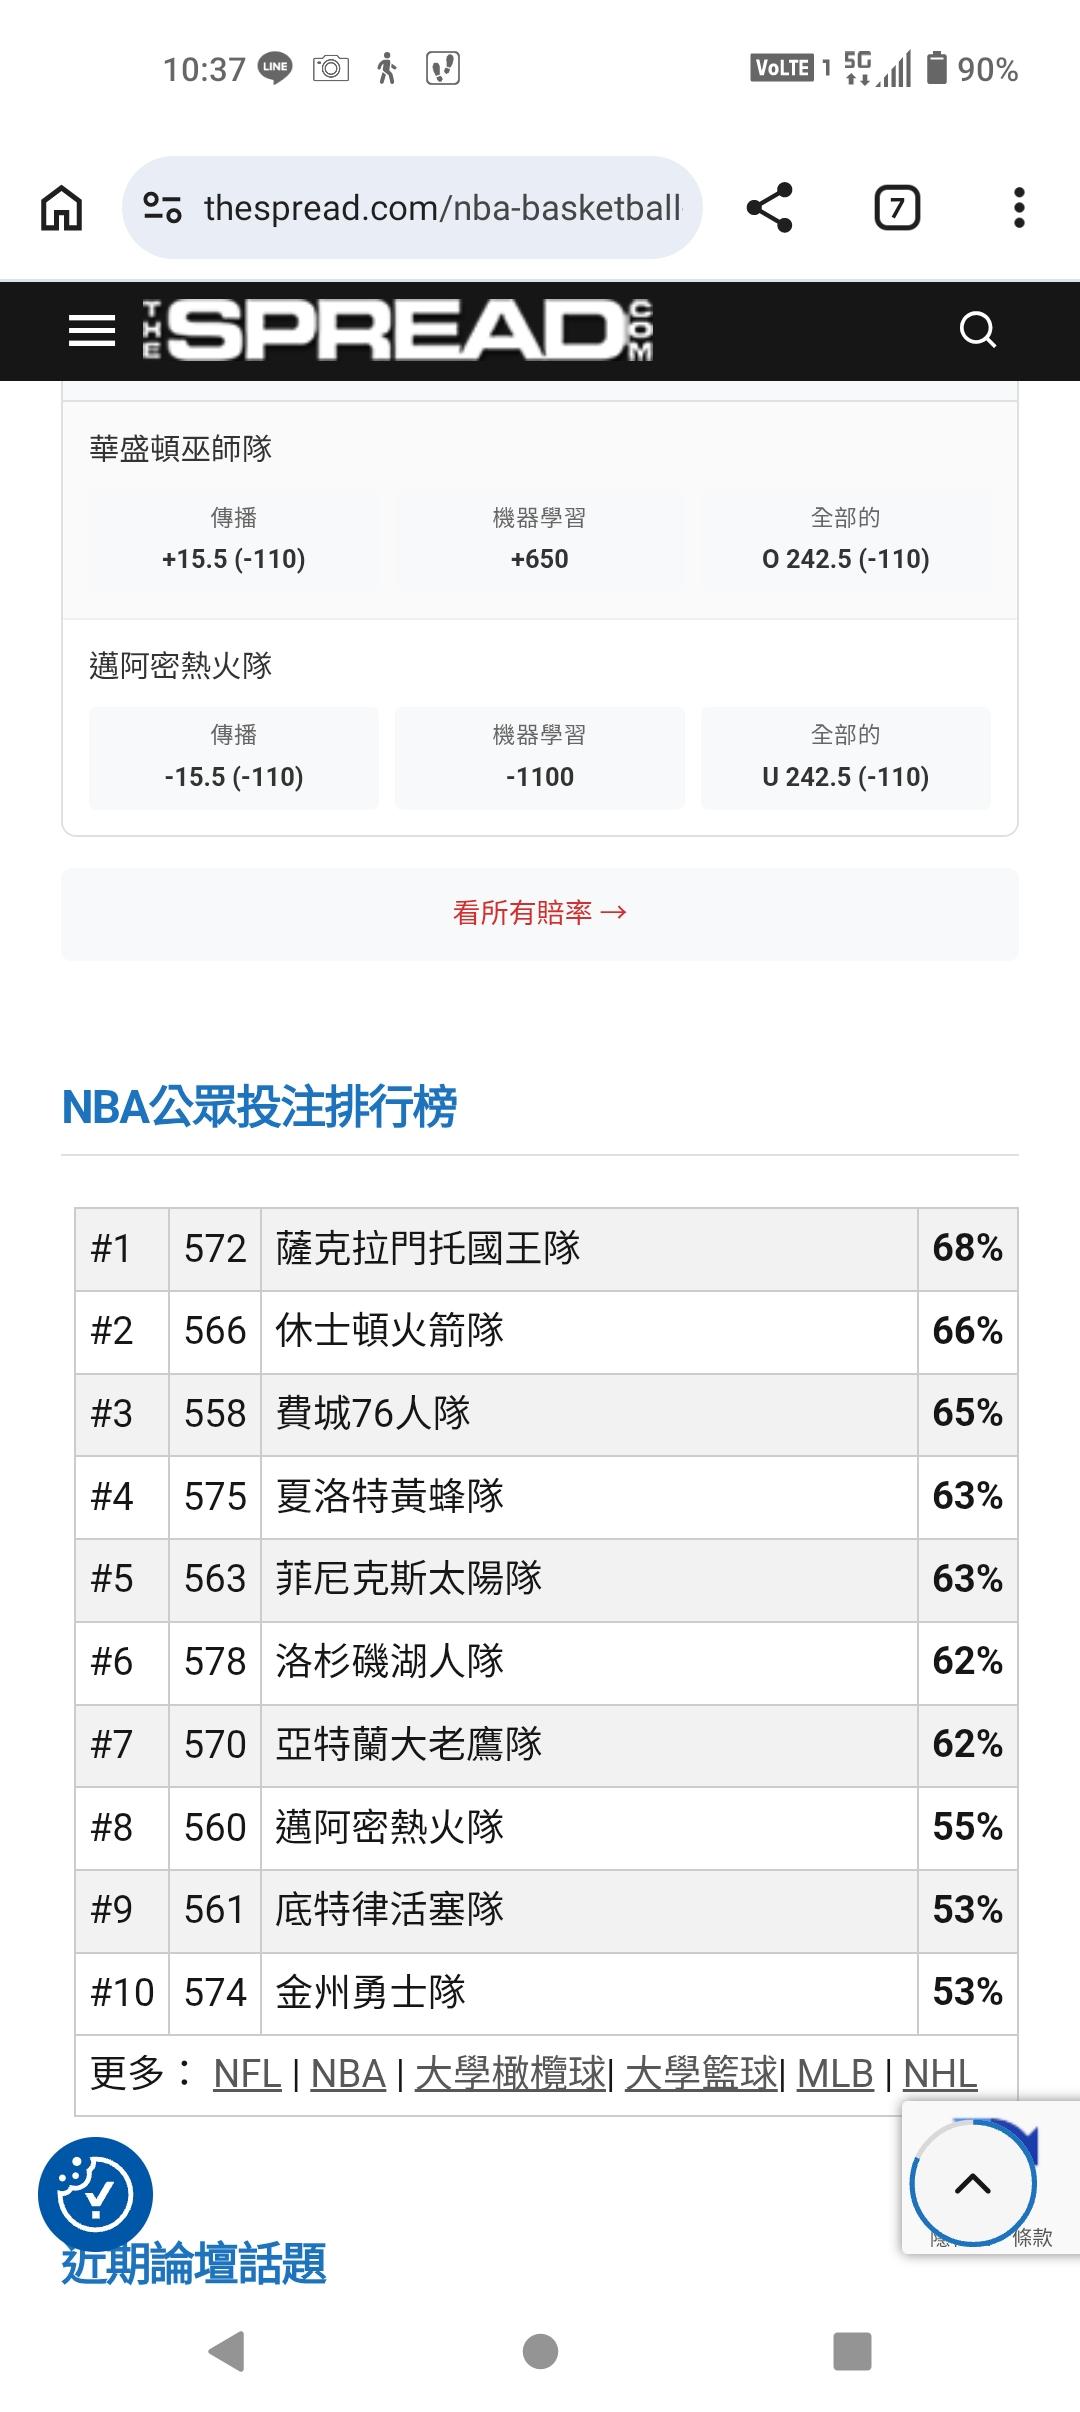Open the three-dot browser overflow menu
This screenshot has width=1080, height=2412.
tap(1018, 208)
